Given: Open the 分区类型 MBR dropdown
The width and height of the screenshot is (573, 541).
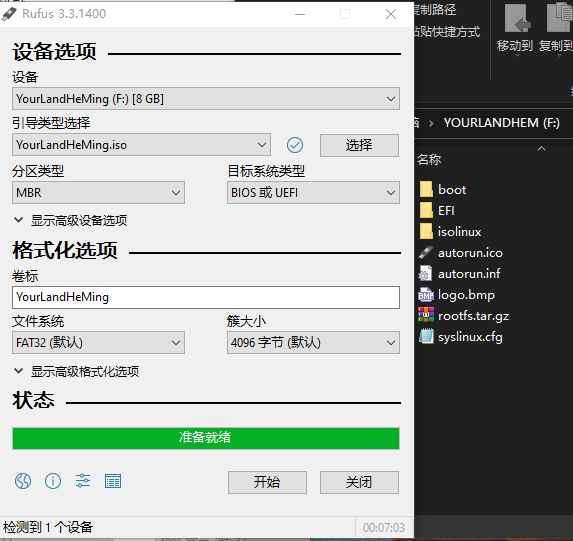Looking at the screenshot, I should [x=98, y=193].
